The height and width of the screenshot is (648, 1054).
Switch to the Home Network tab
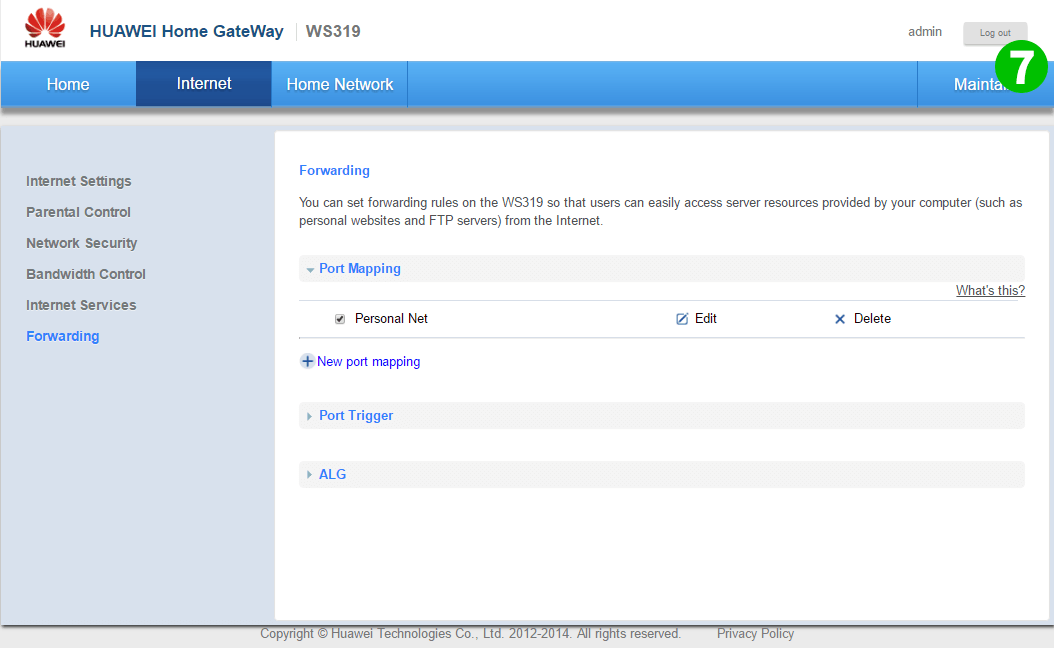[x=339, y=84]
